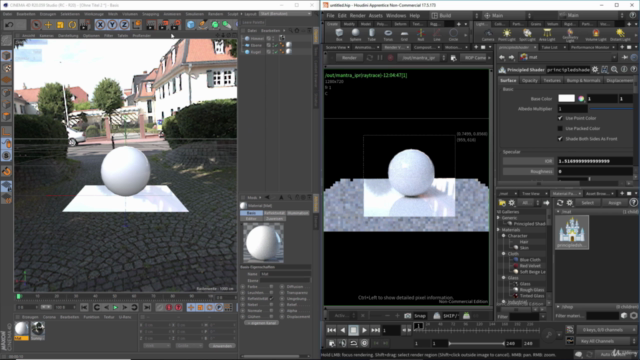Collapse Cloth category in material gallery
The height and width of the screenshot is (360, 640).
(504, 254)
